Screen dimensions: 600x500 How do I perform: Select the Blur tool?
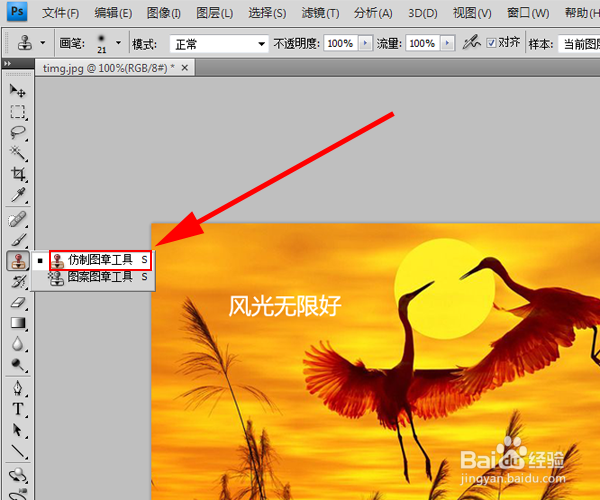pyautogui.click(x=17, y=344)
